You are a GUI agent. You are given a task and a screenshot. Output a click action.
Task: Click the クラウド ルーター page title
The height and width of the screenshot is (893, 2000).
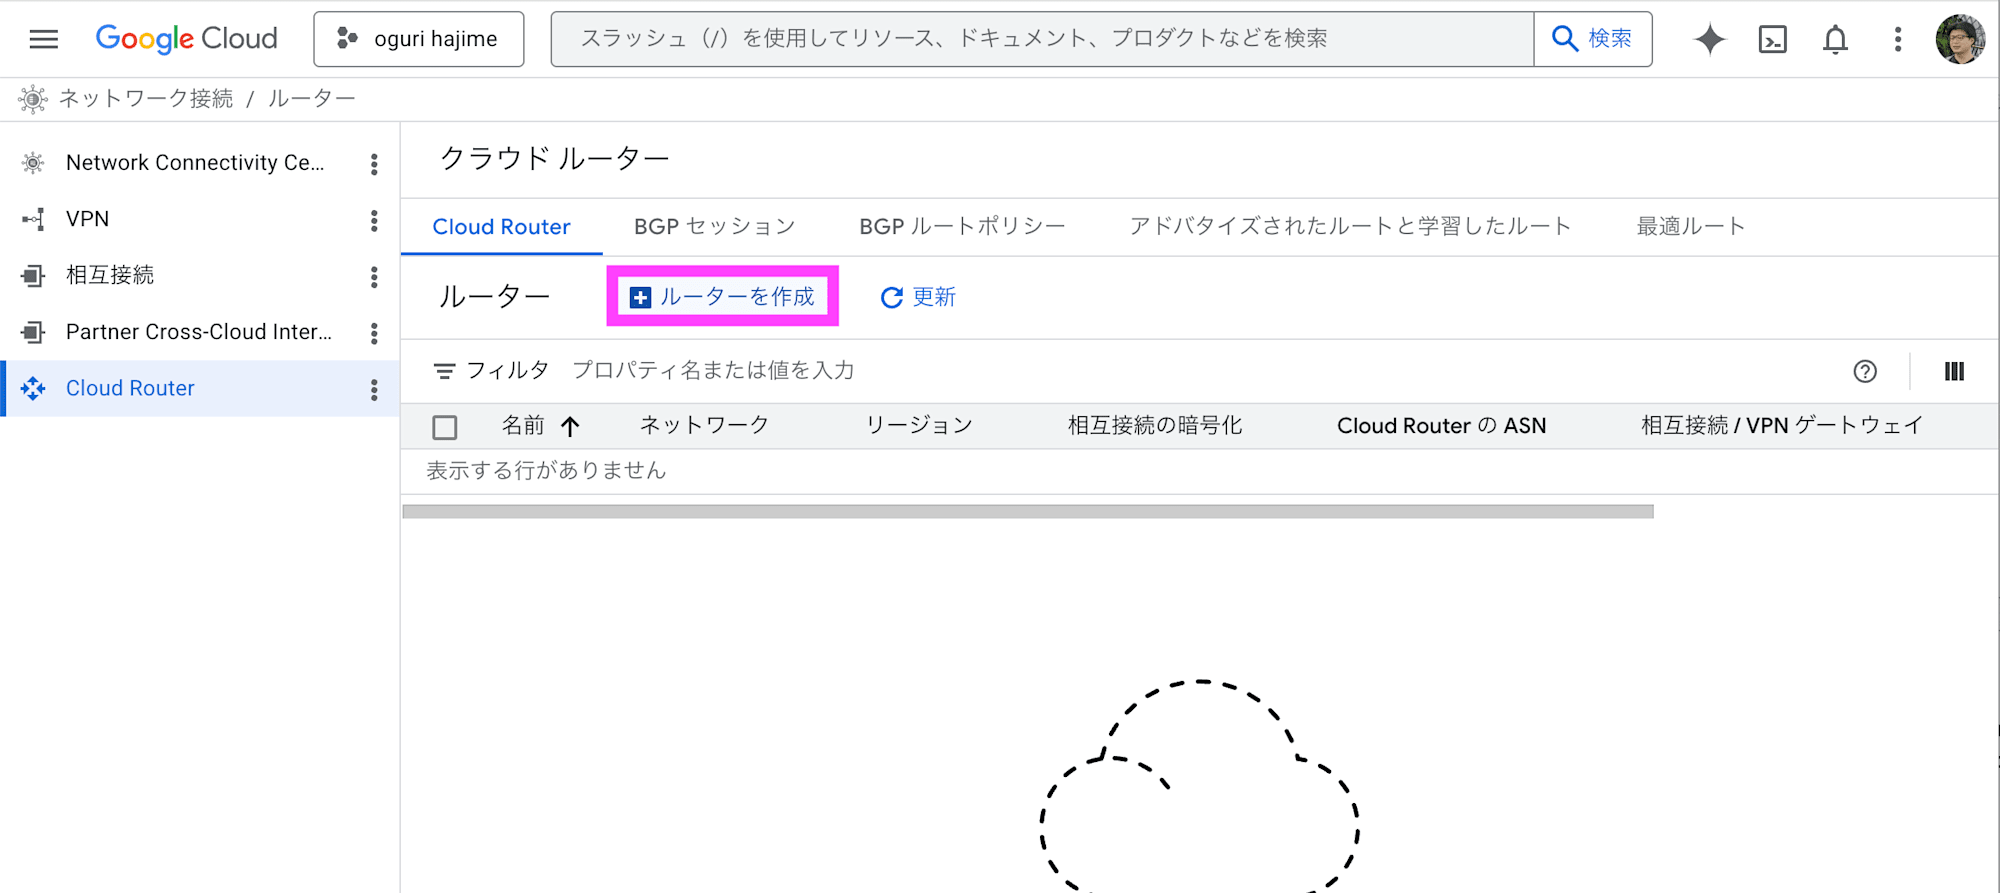tap(555, 159)
